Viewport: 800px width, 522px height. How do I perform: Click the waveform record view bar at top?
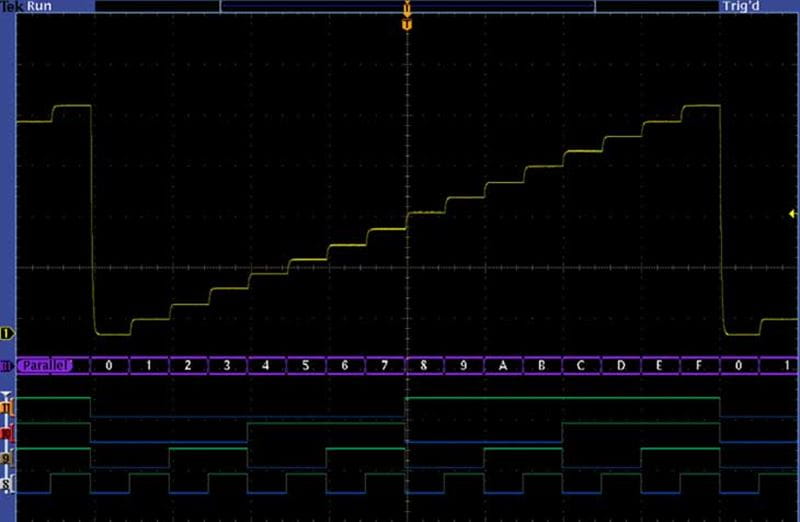407,6
